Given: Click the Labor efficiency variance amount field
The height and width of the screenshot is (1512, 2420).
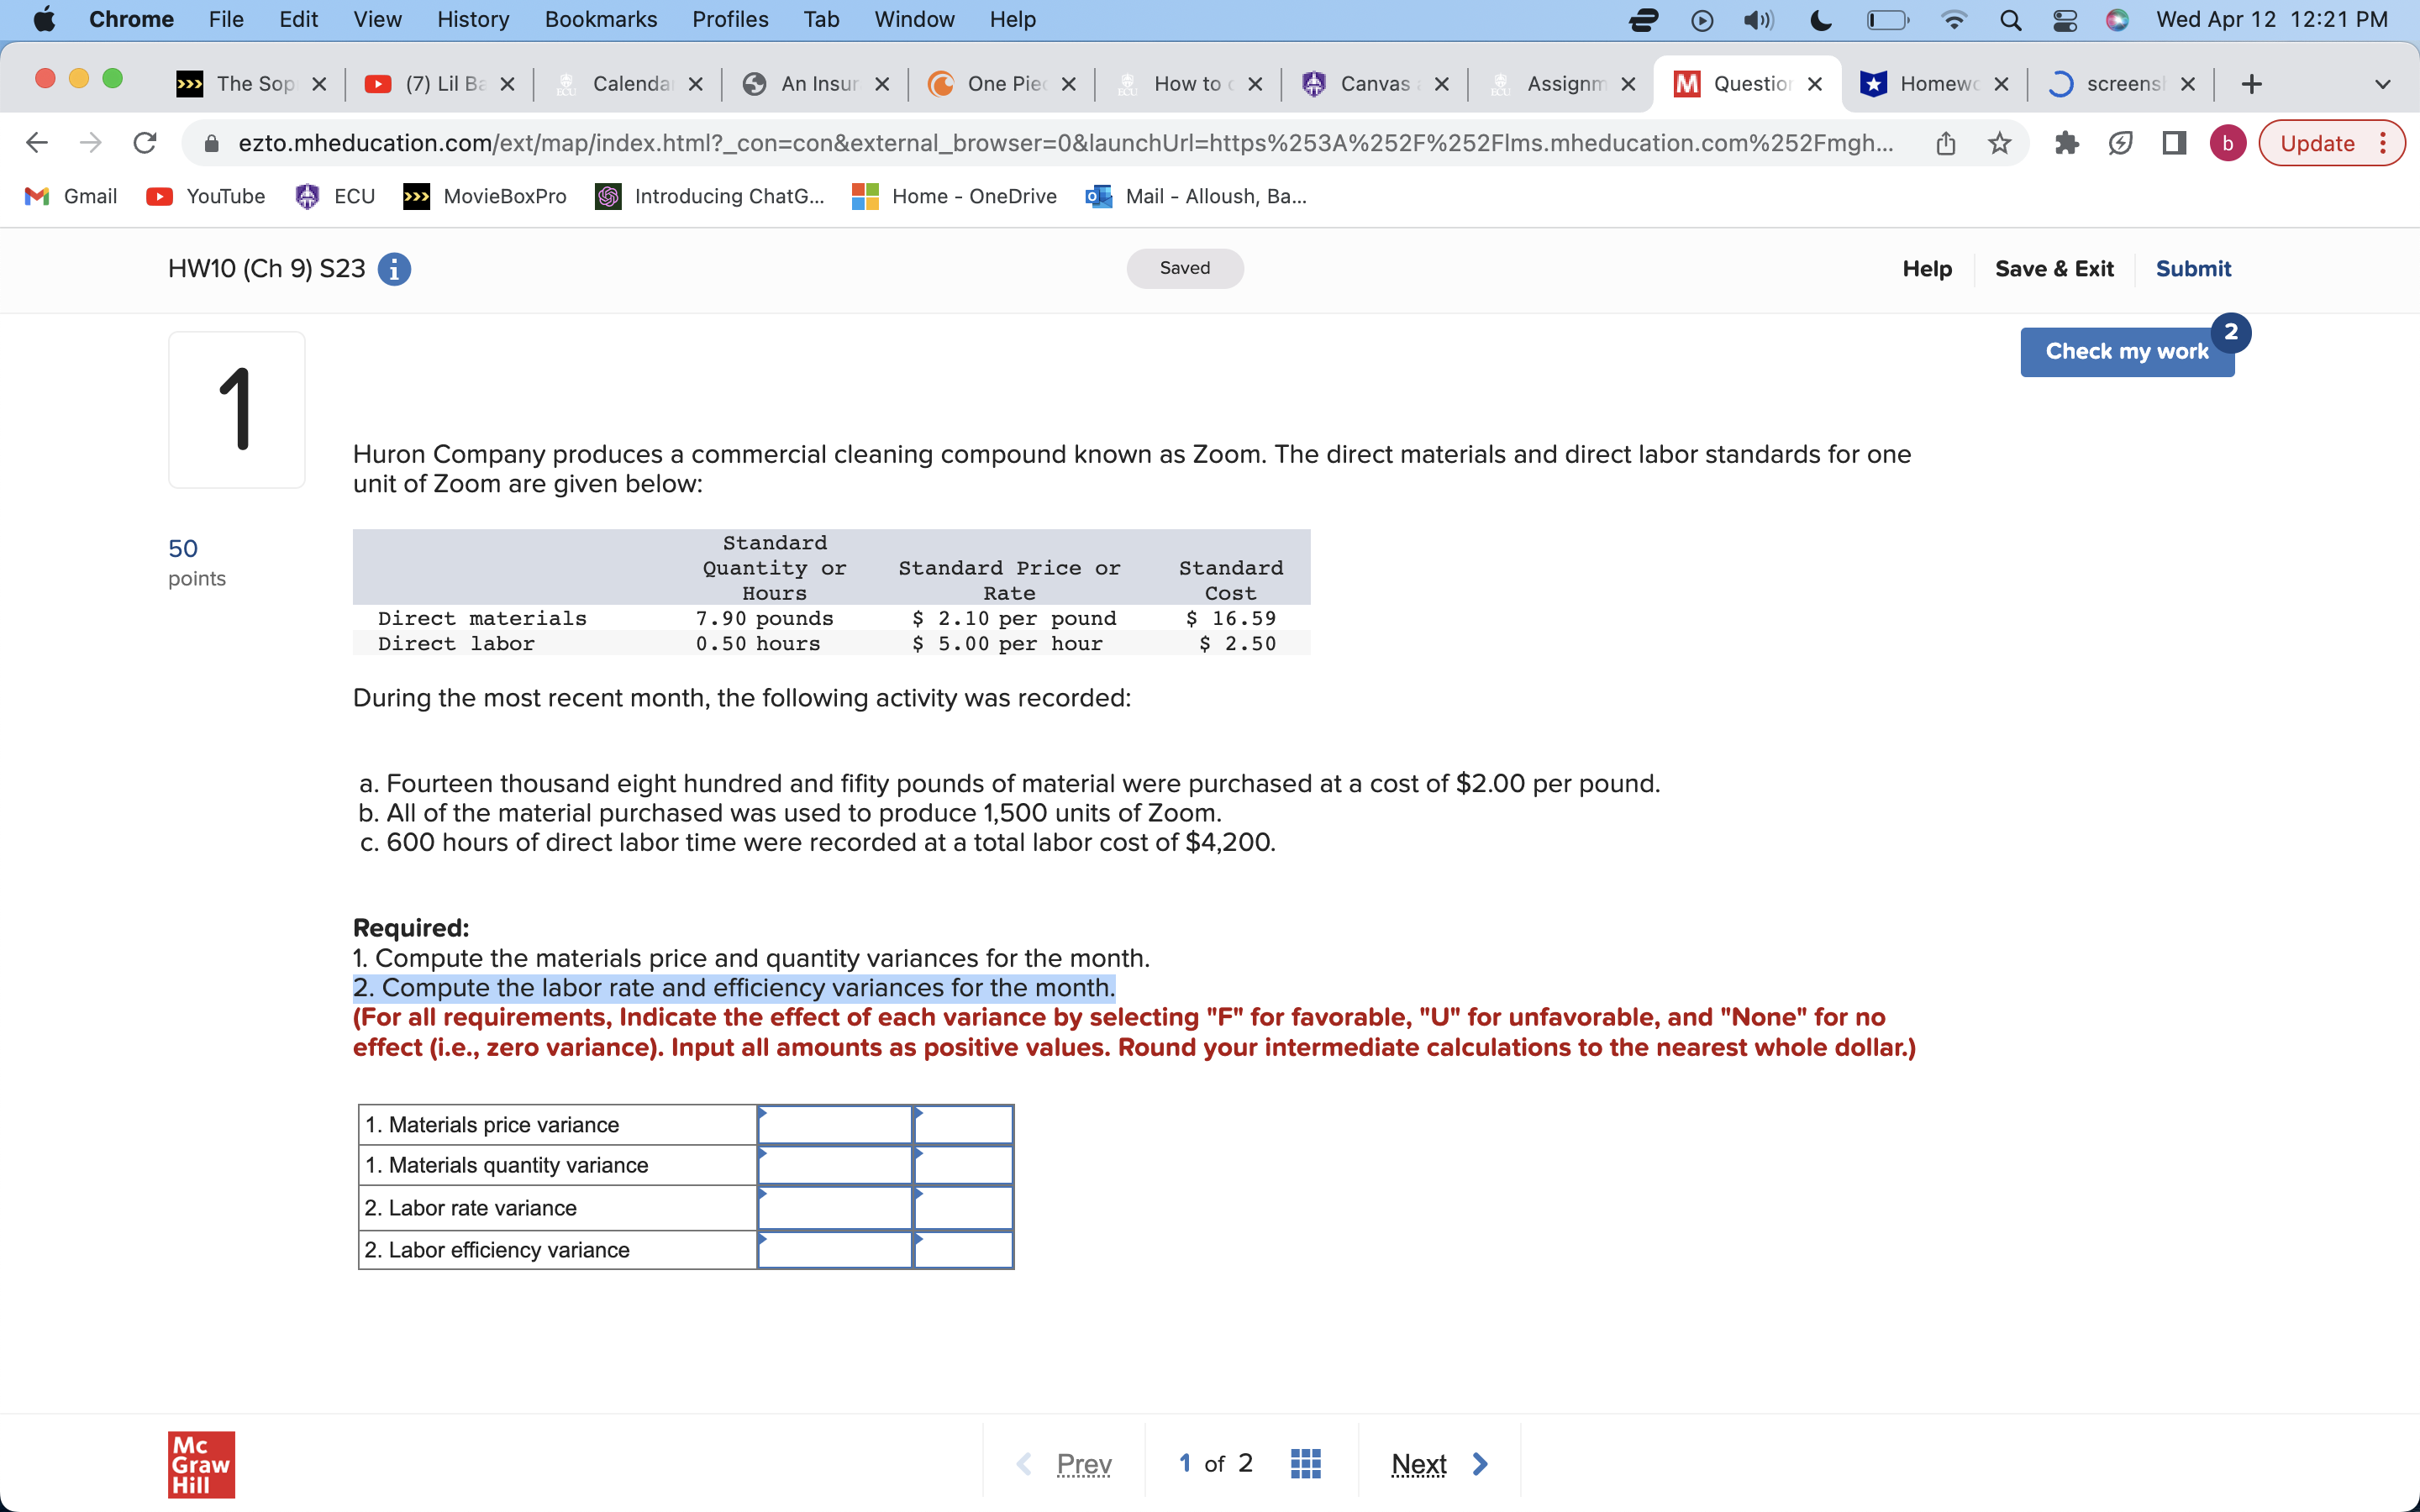Looking at the screenshot, I should click(x=834, y=1249).
